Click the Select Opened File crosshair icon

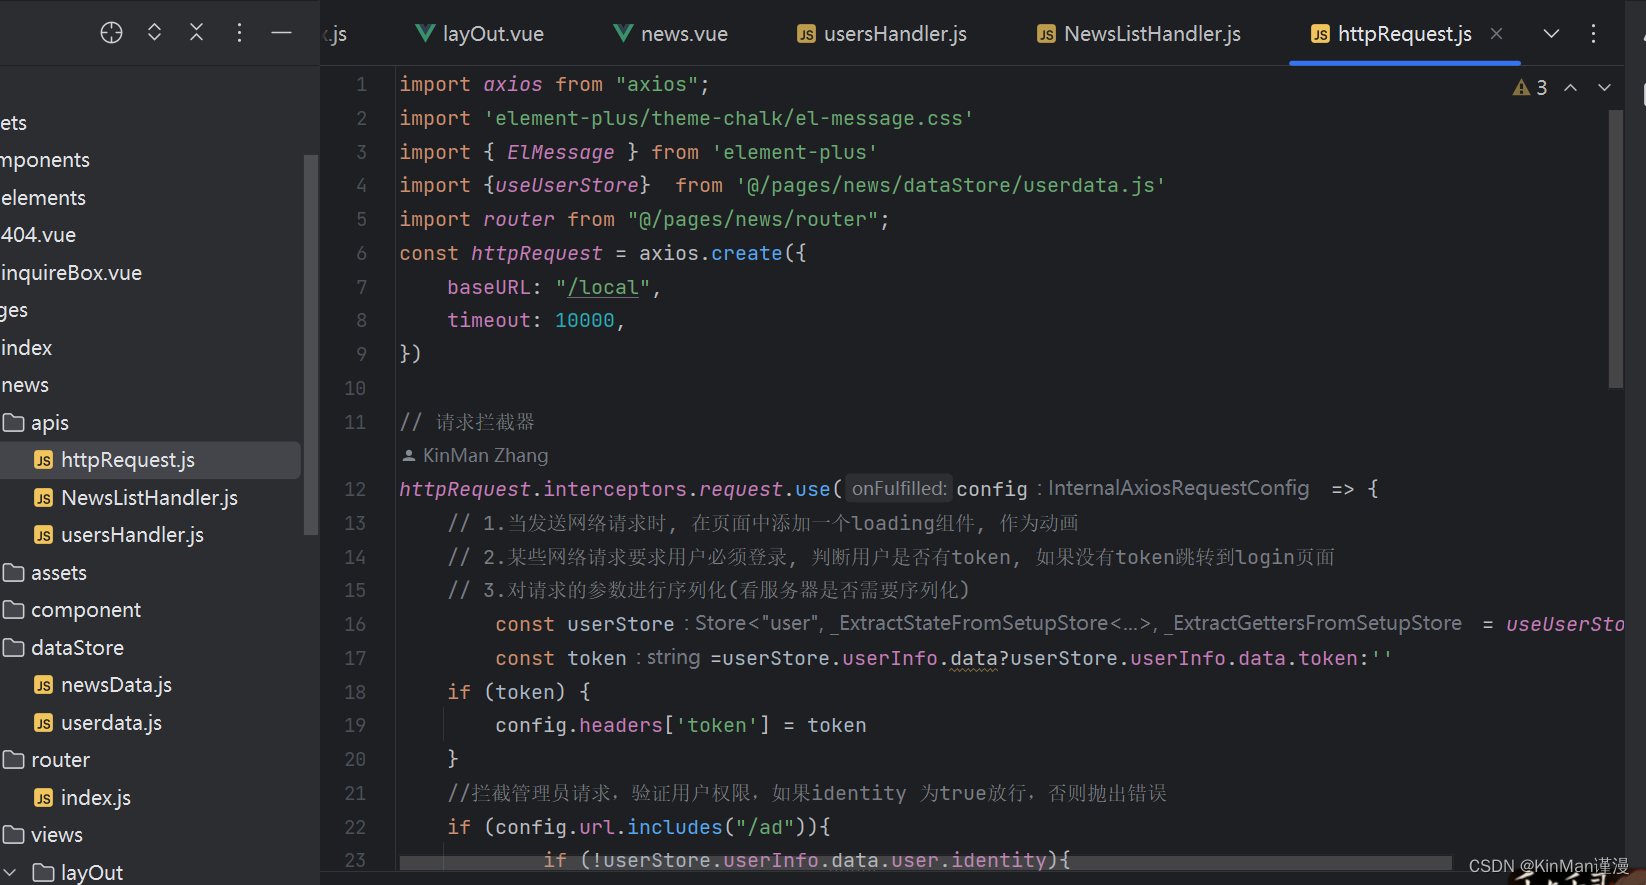(111, 33)
